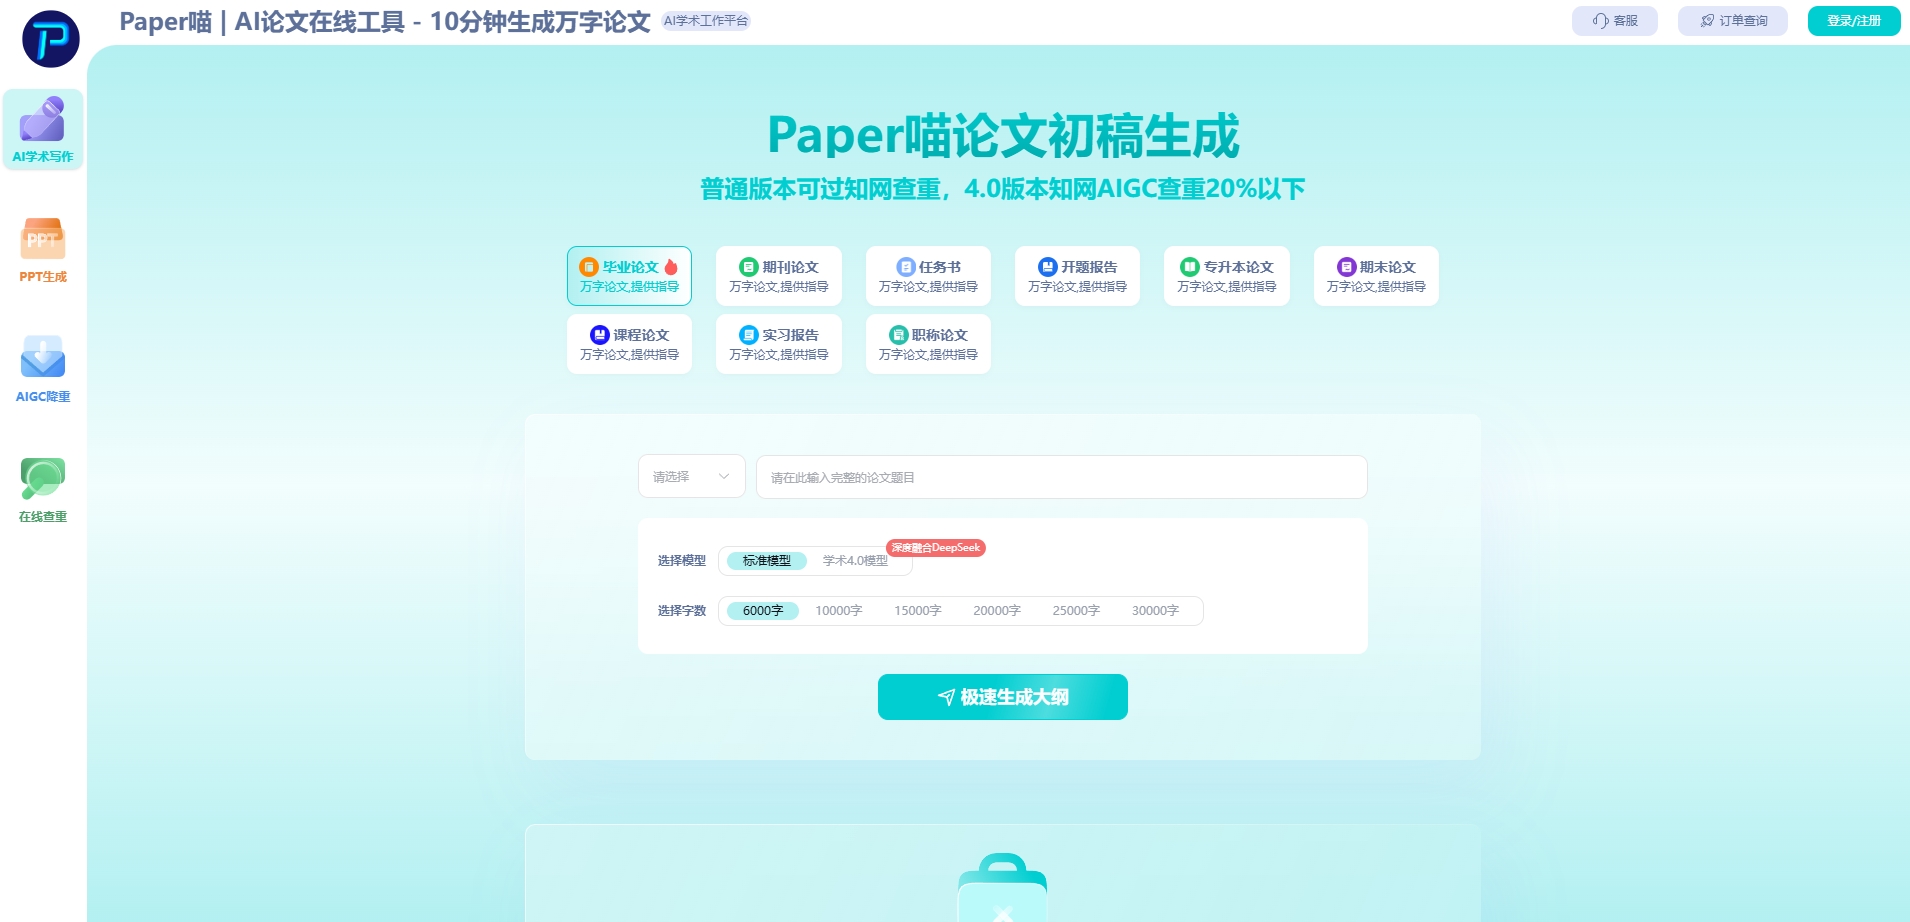Switch to the 期末论文 tab

(1376, 276)
